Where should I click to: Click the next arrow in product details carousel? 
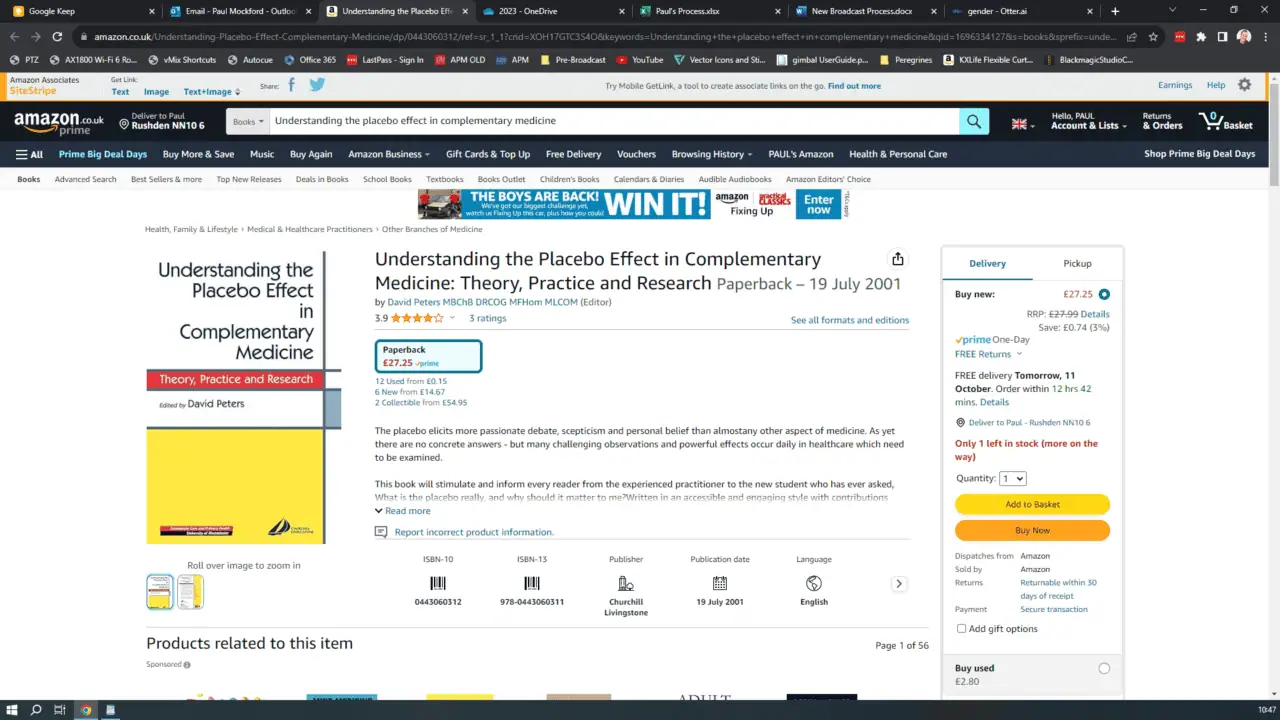(899, 583)
